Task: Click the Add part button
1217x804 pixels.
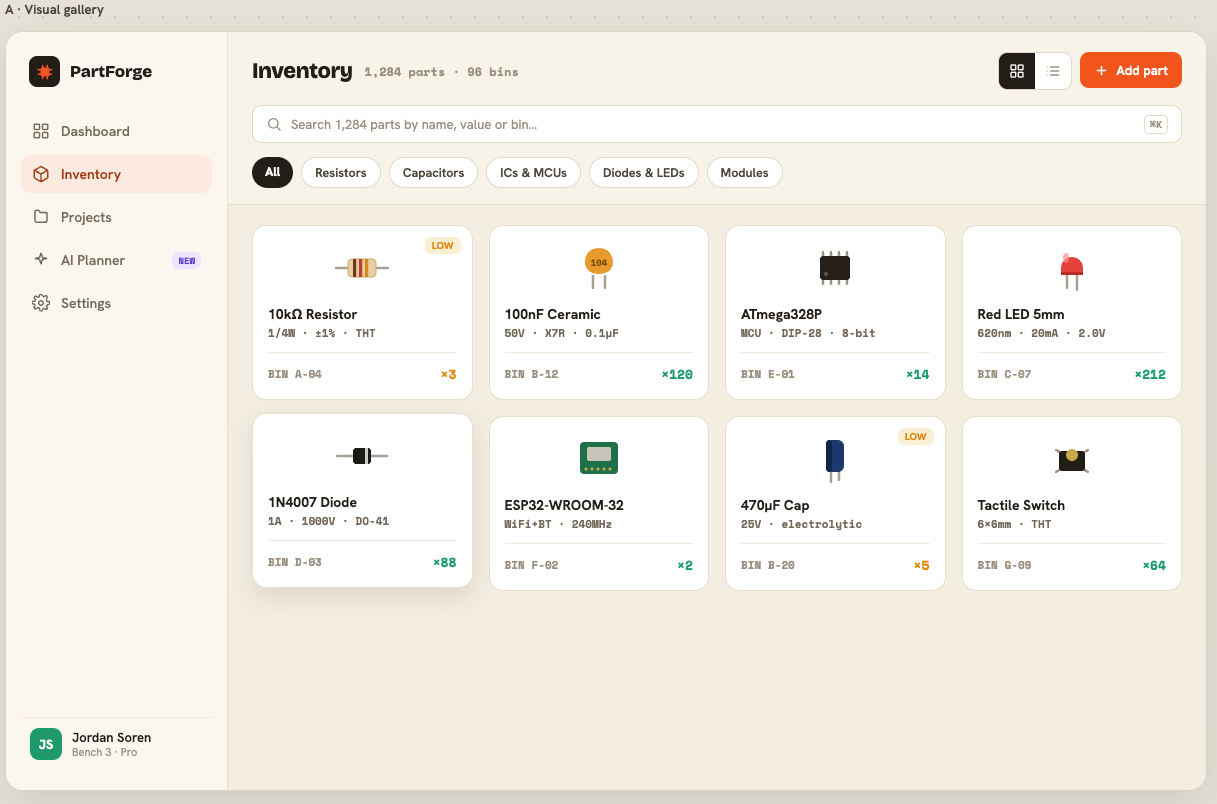Action: tap(1131, 71)
